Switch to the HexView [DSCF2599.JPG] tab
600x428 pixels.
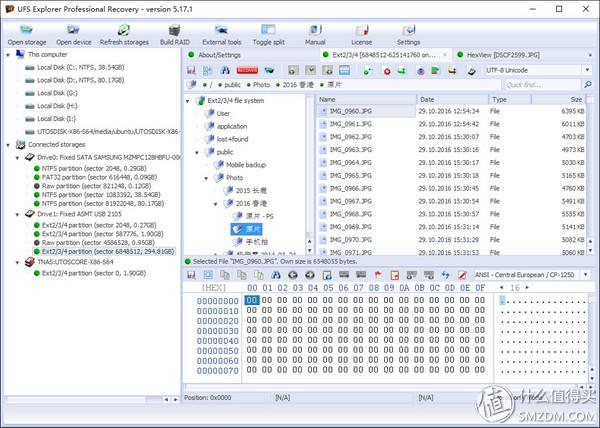(x=503, y=55)
